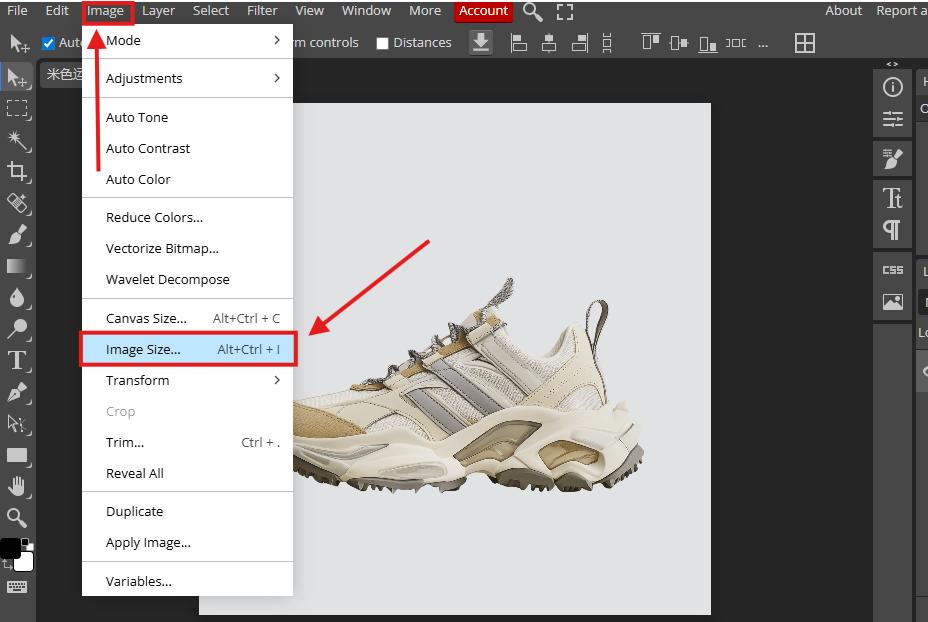Select the Crop tool in toolbar
This screenshot has height=622, width=928.
tap(17, 171)
